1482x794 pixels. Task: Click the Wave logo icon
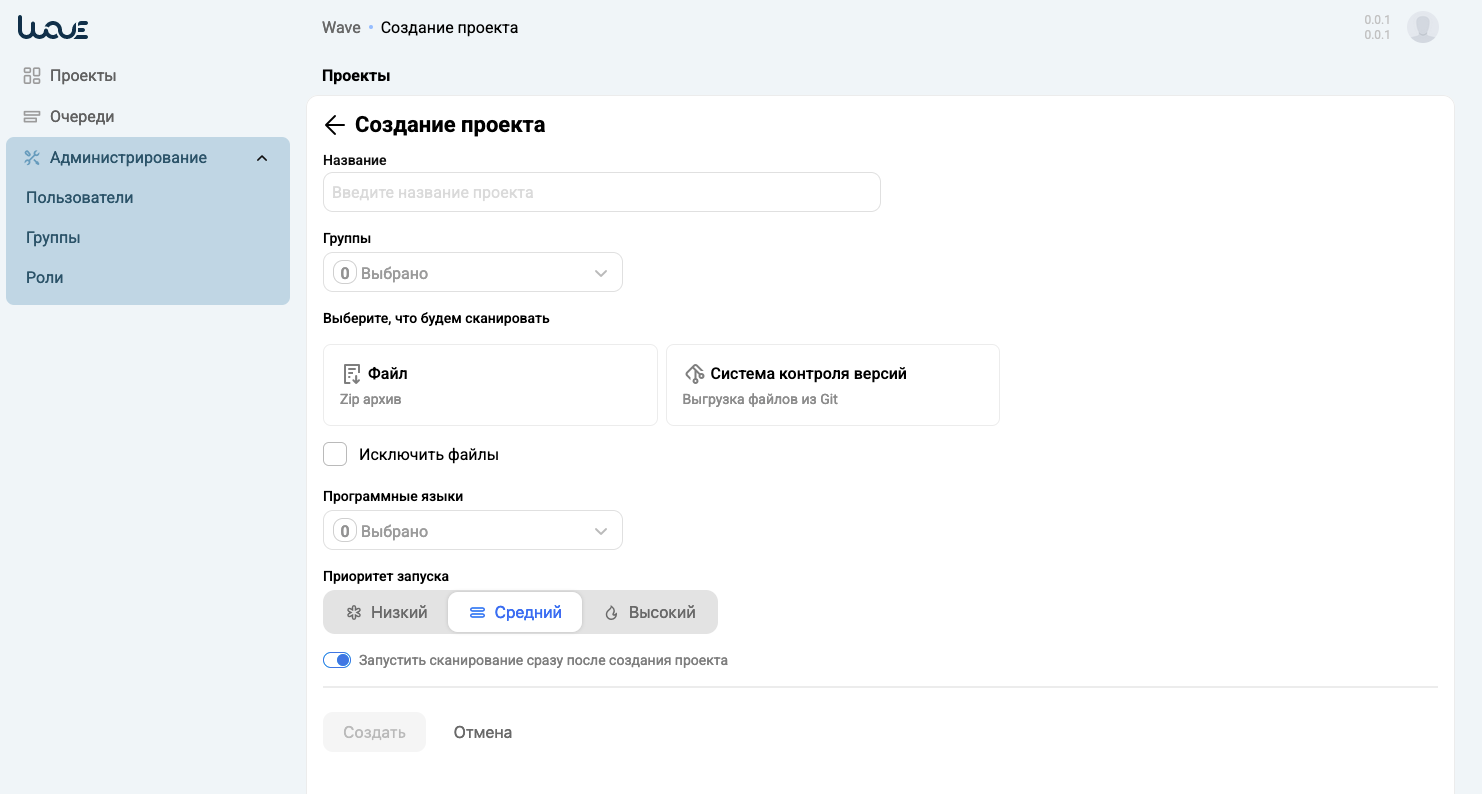click(53, 28)
